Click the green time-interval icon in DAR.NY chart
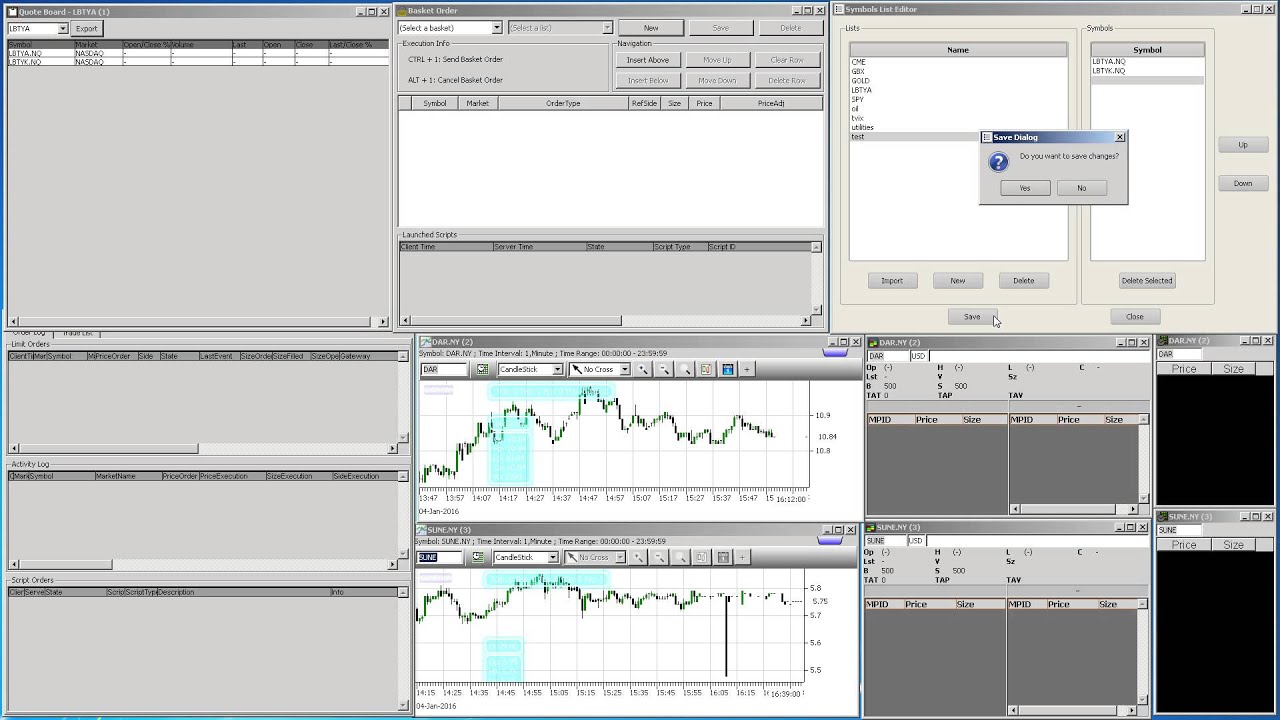The width and height of the screenshot is (1280, 720). pos(482,369)
